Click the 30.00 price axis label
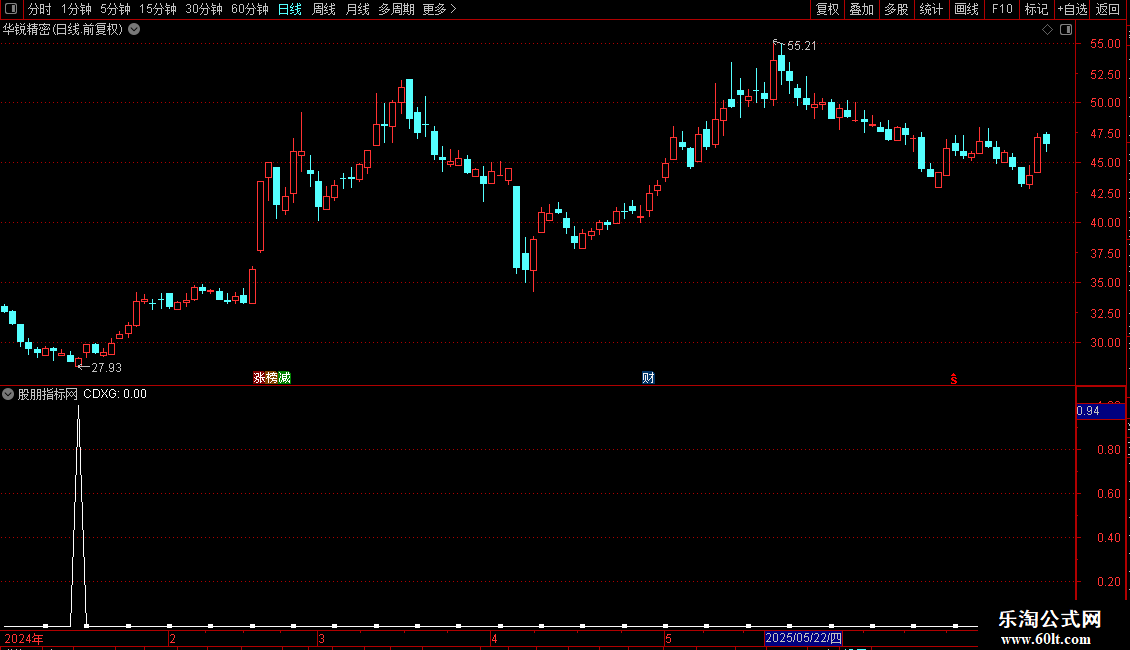 1105,343
